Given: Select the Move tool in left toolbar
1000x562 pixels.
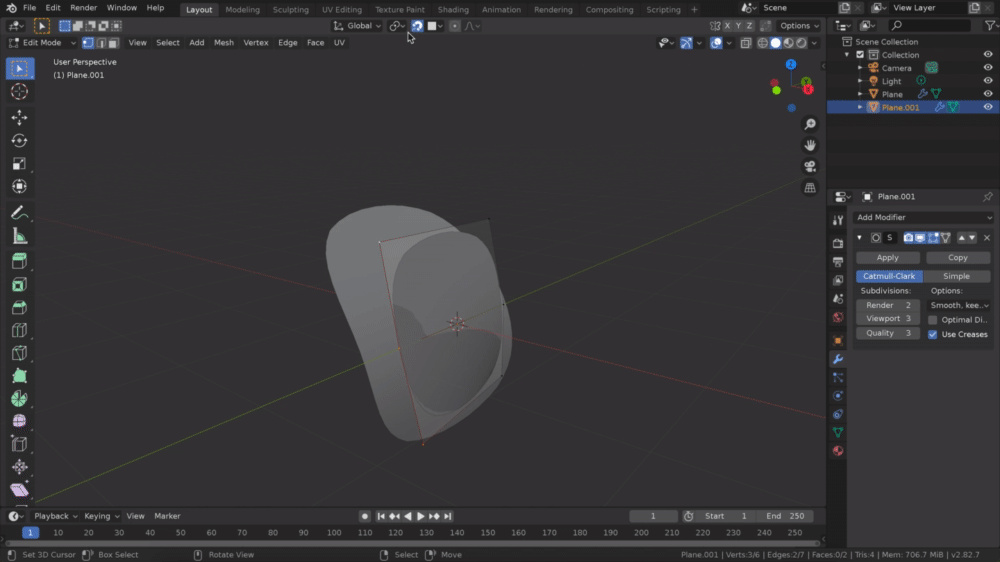Looking at the screenshot, I should click(x=19, y=117).
